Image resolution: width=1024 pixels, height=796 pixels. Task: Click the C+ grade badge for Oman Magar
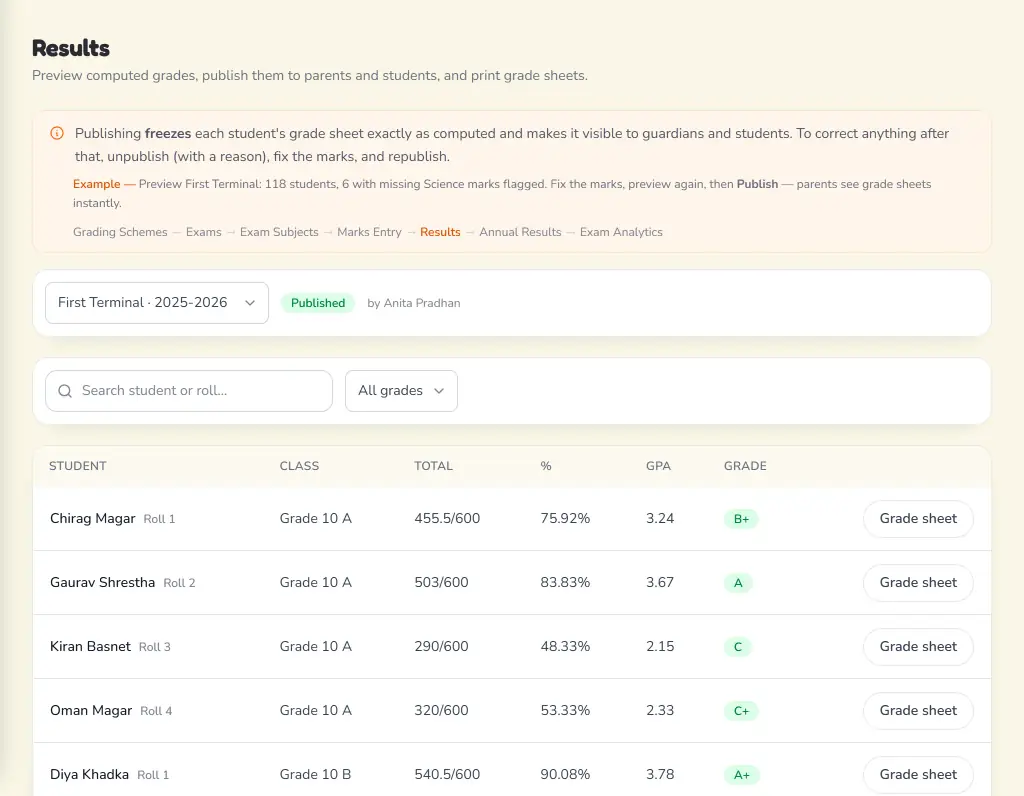[x=741, y=711]
